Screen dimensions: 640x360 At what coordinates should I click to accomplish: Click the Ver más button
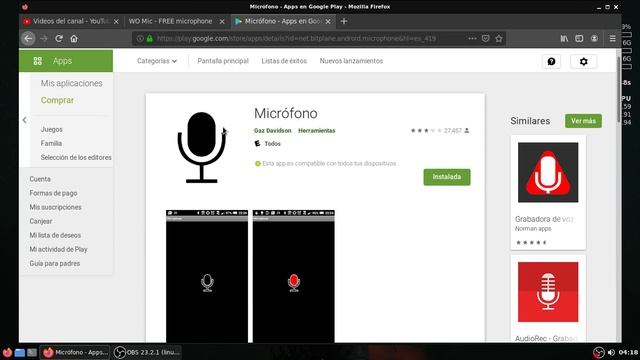point(583,121)
